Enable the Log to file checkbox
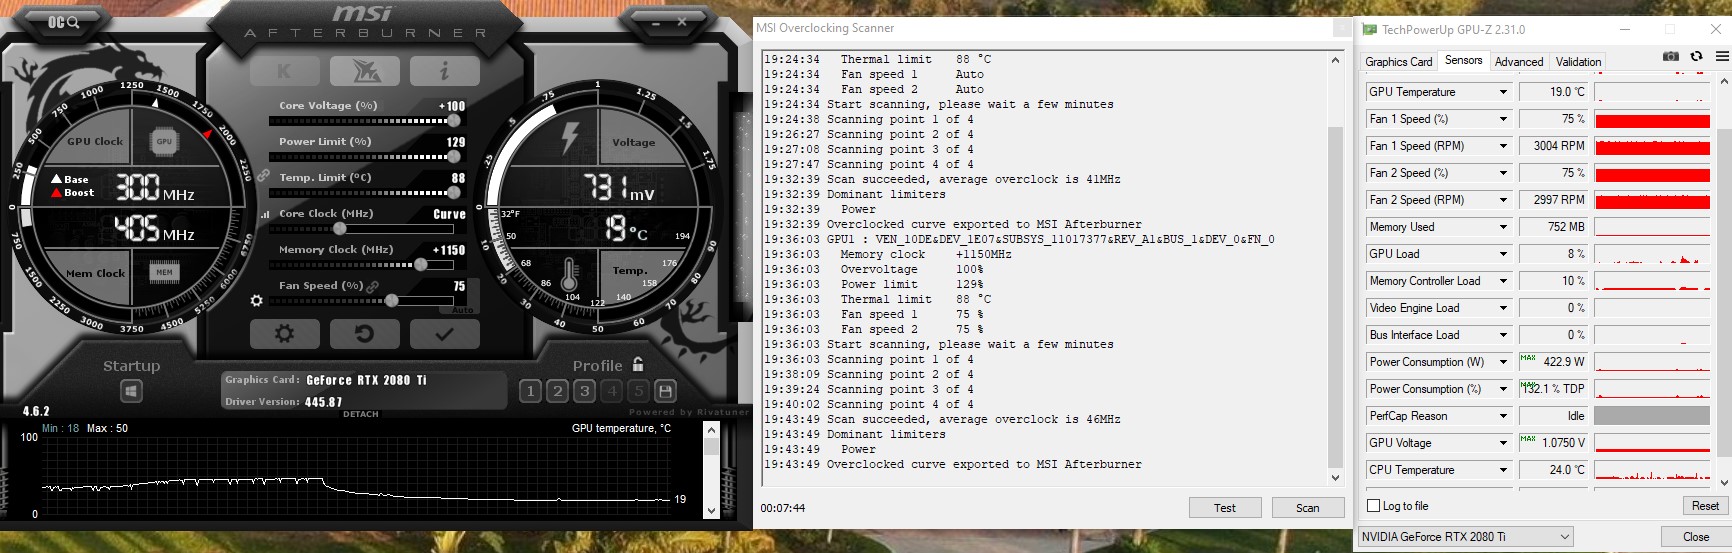 (1374, 506)
